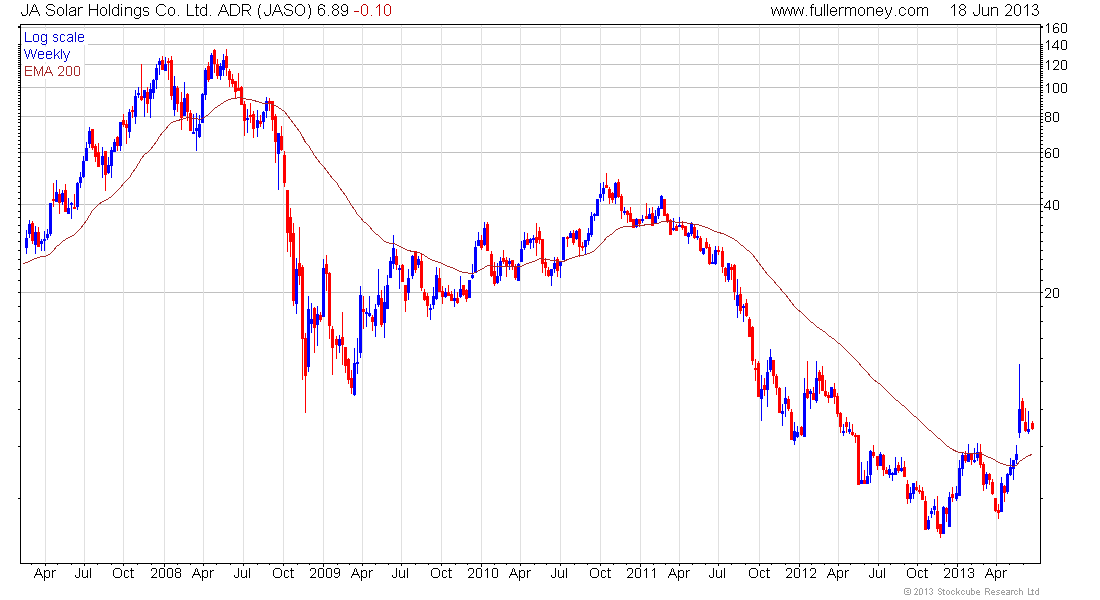Click the 140 price axis label
The width and height of the screenshot is (1100, 600).
tap(1056, 45)
